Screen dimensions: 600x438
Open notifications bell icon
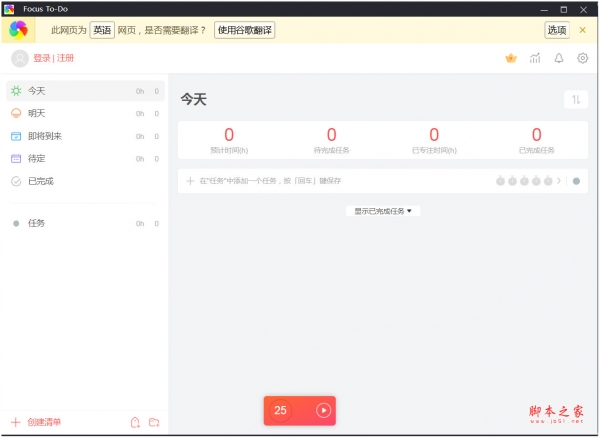click(x=559, y=58)
